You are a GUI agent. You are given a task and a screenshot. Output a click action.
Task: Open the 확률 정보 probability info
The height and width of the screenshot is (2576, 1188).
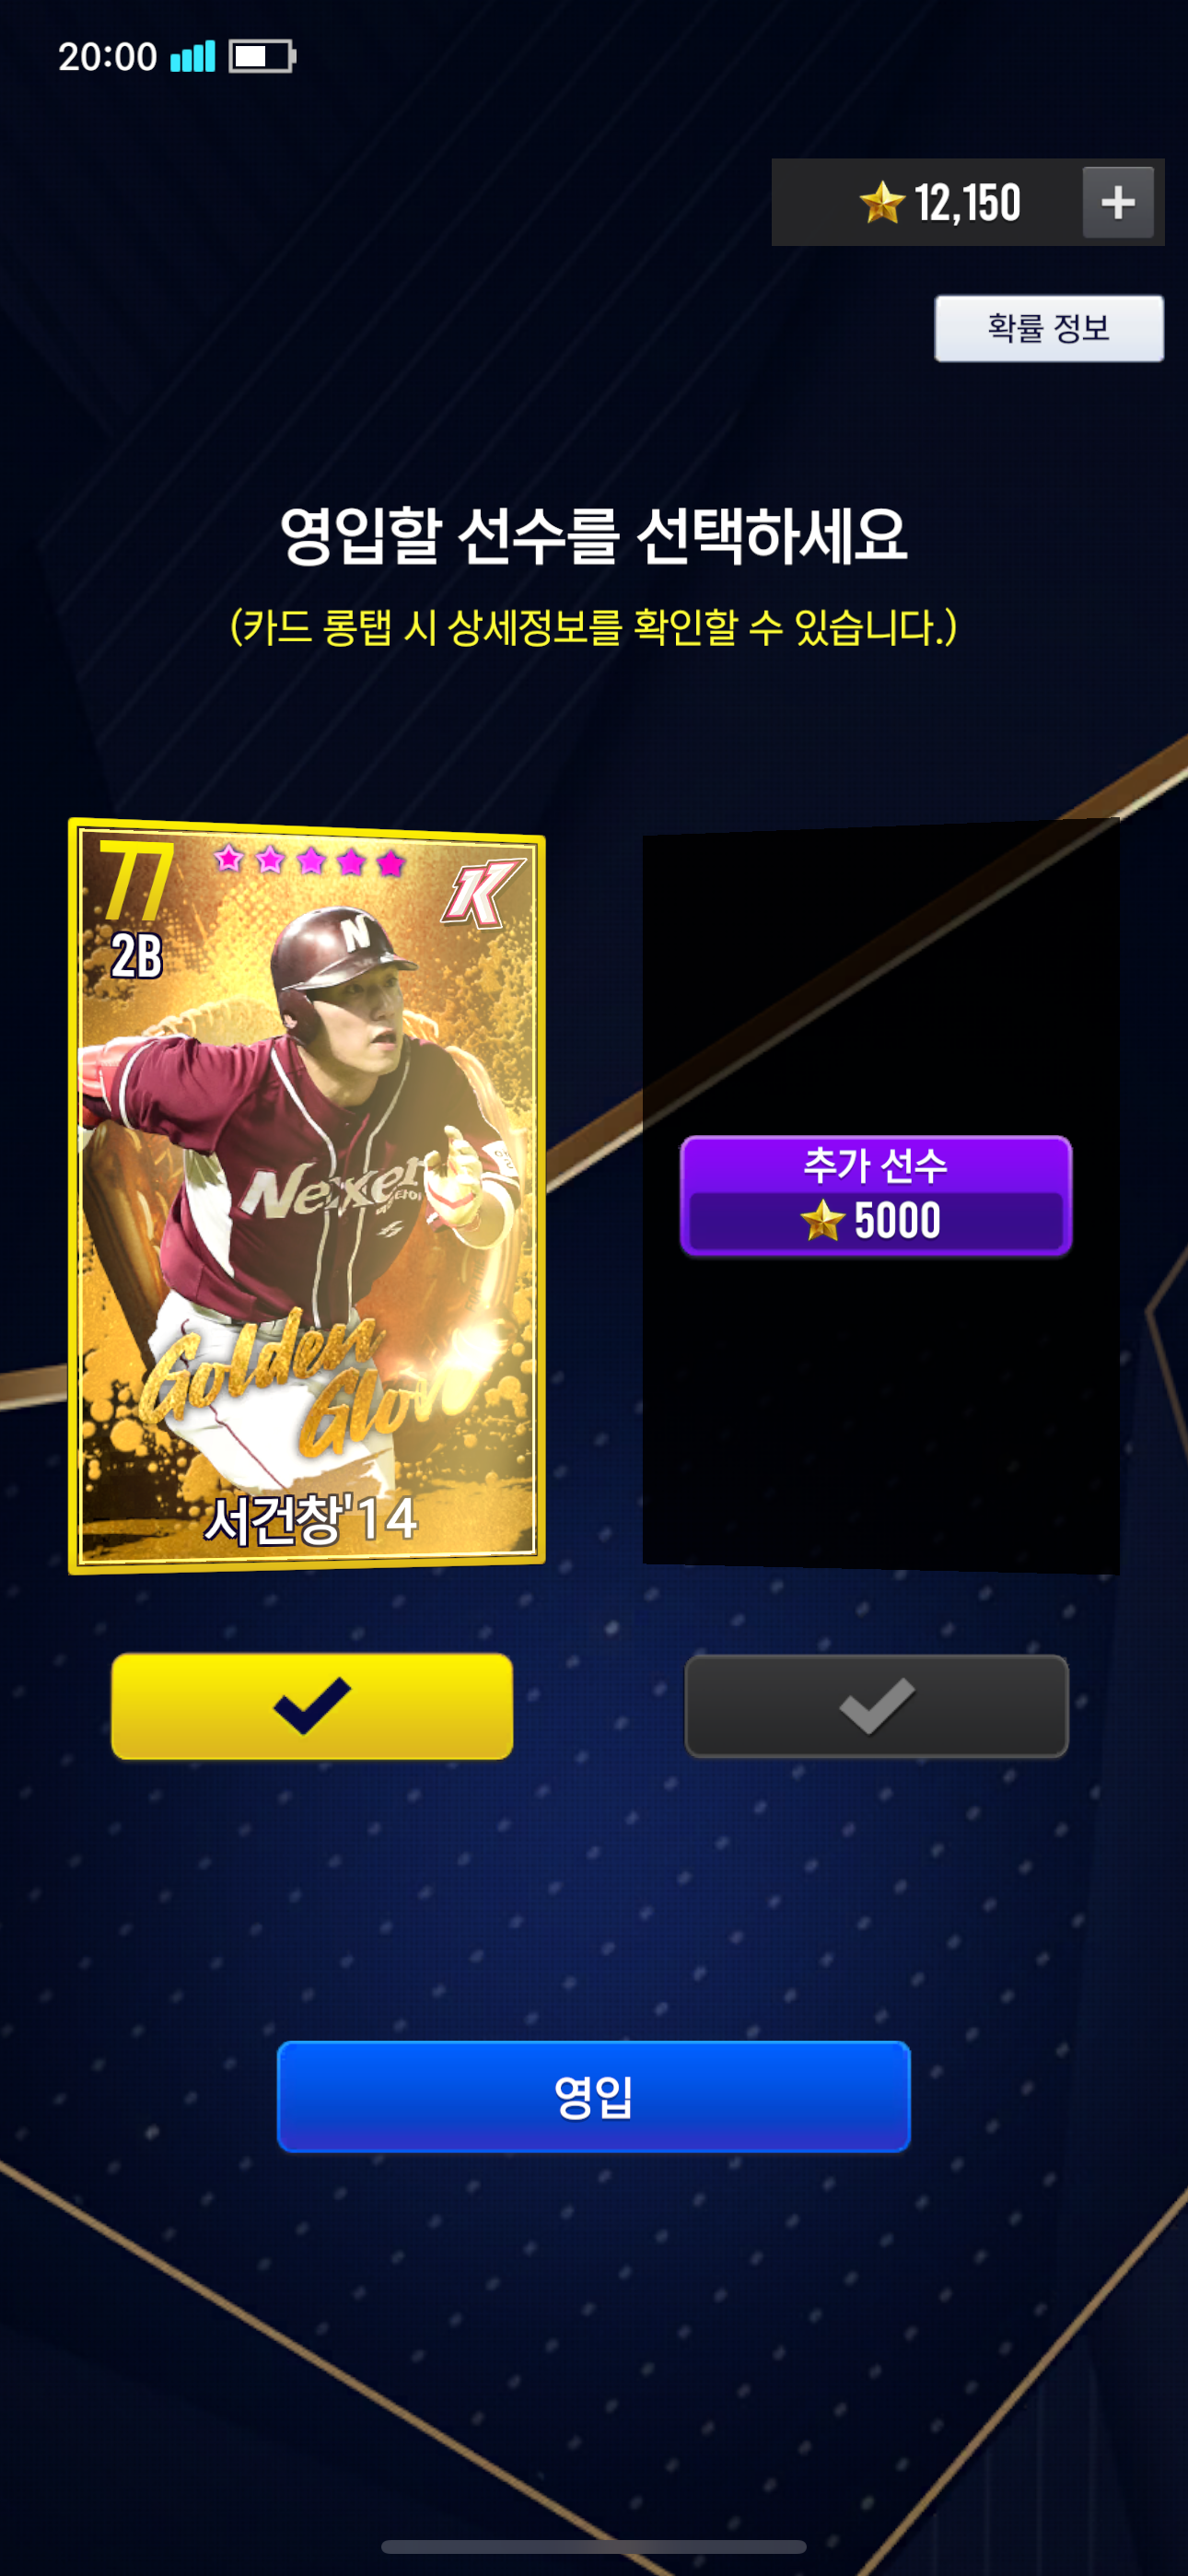point(1049,328)
